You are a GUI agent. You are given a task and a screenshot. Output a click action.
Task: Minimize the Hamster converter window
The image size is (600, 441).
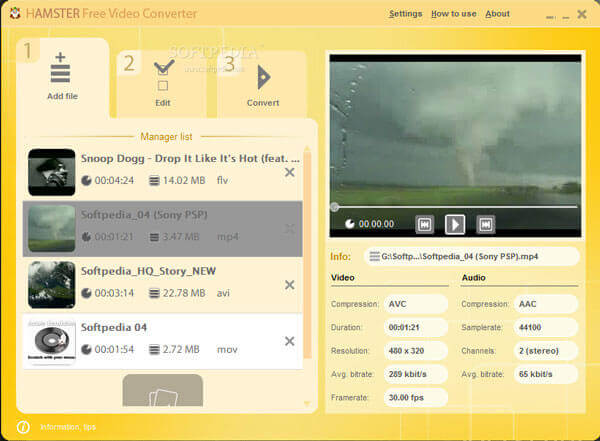[x=566, y=17]
